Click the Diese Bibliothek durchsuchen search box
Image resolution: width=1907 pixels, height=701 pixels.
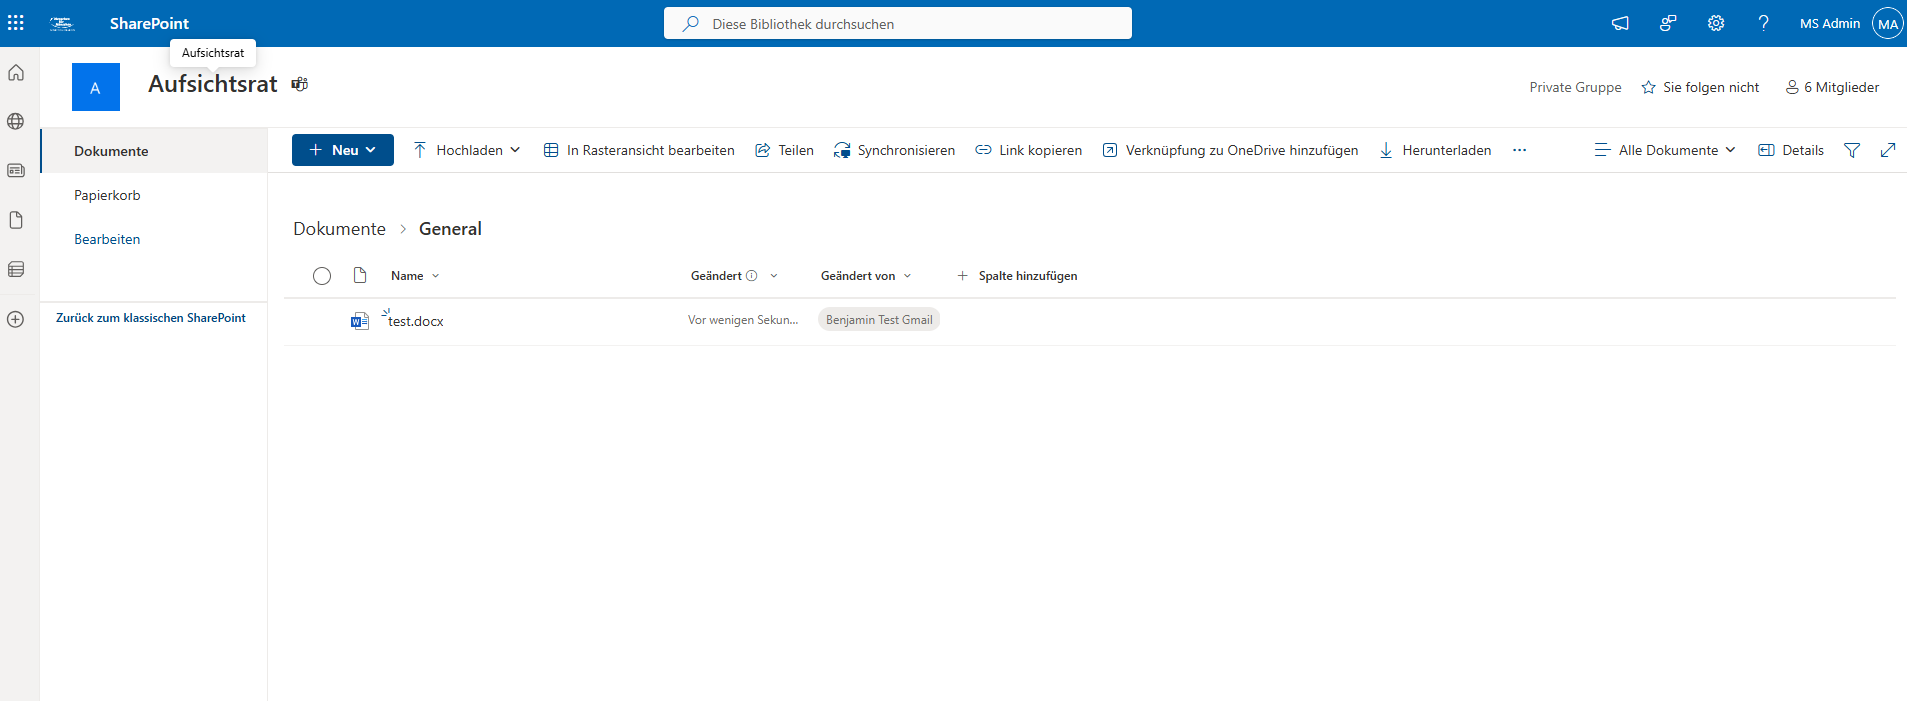click(898, 24)
